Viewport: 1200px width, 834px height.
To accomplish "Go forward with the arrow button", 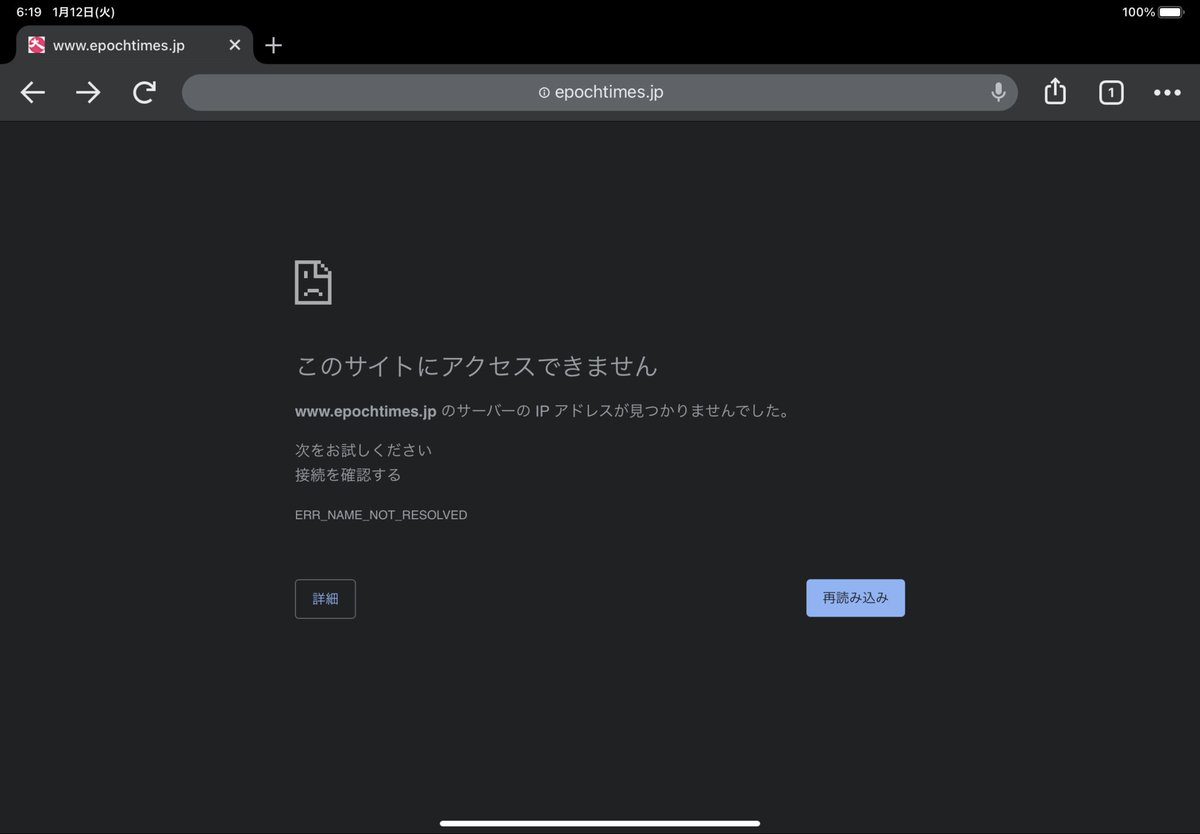I will pyautogui.click(x=88, y=93).
